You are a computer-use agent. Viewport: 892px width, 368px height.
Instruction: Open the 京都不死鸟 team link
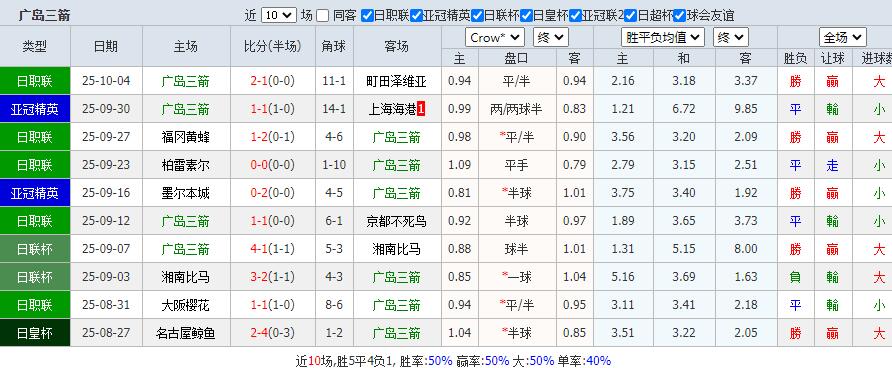397,221
